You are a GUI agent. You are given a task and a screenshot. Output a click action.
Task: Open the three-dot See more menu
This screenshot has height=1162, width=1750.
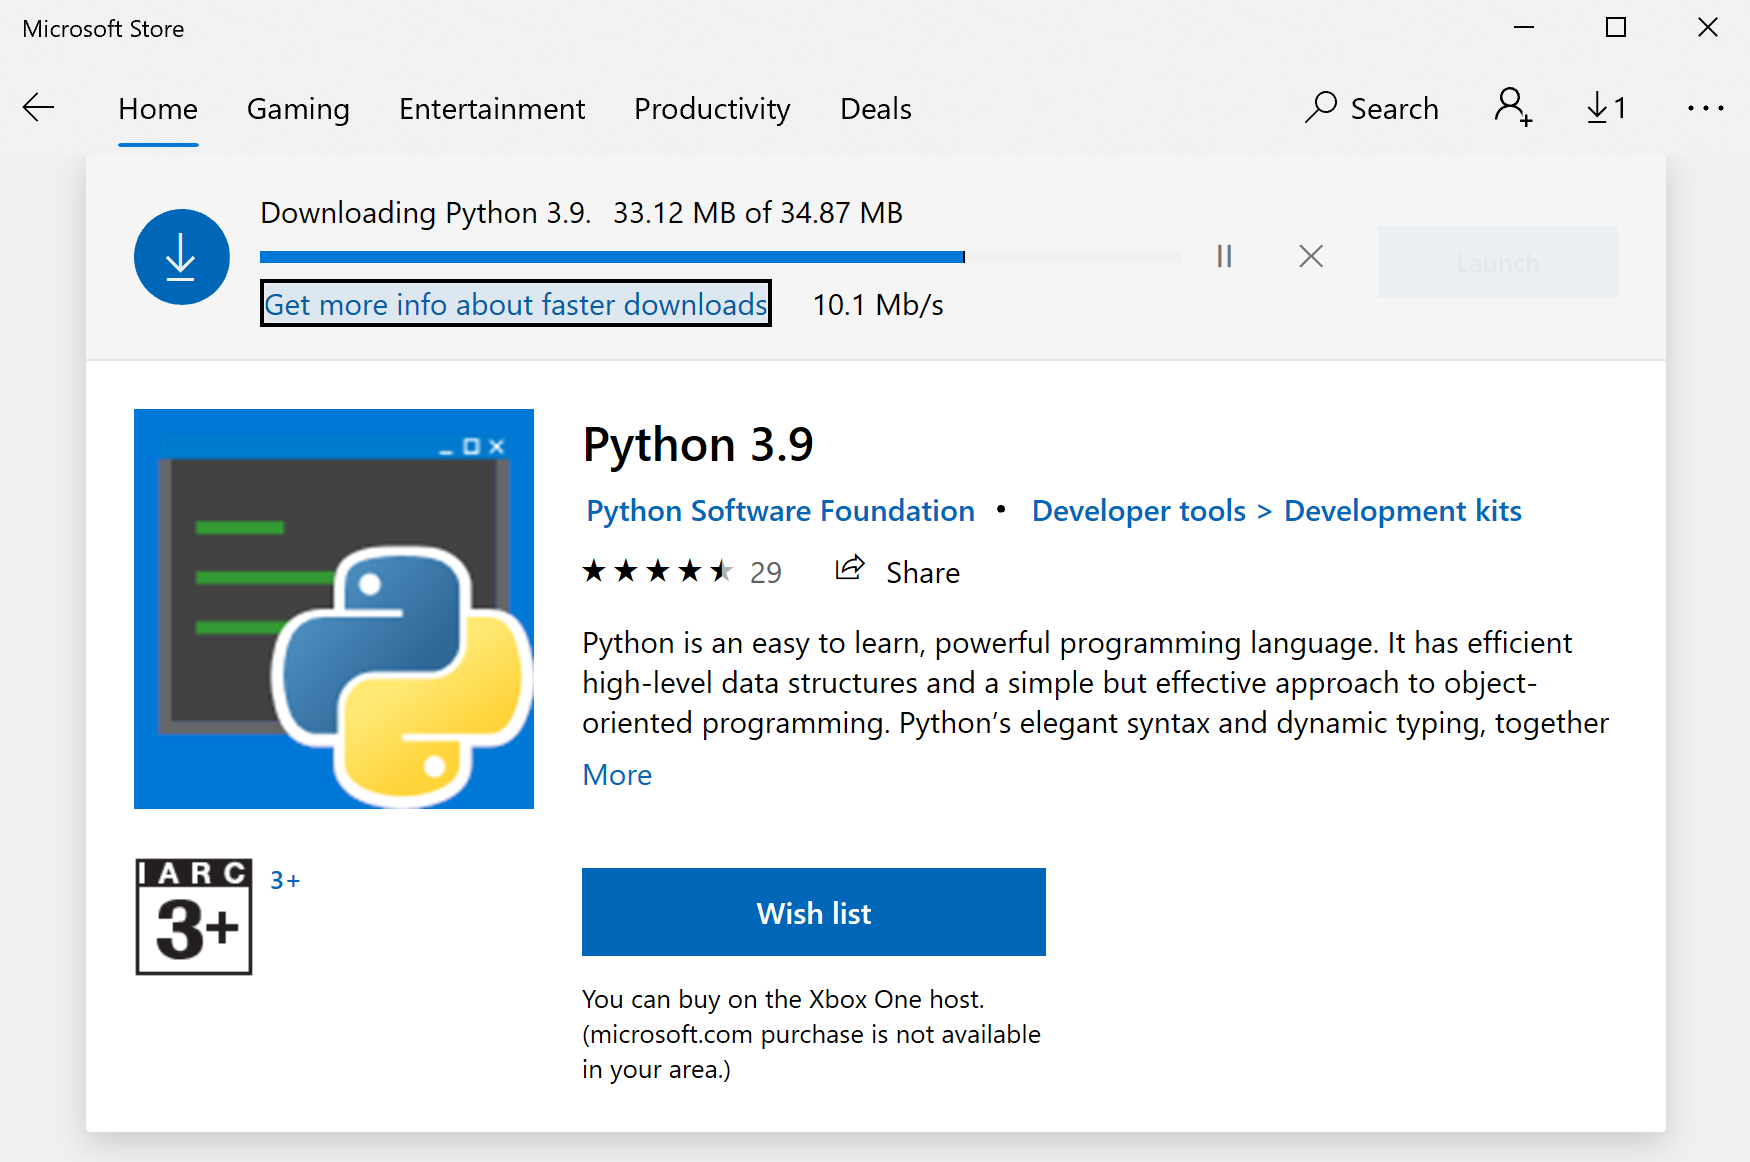click(1705, 108)
